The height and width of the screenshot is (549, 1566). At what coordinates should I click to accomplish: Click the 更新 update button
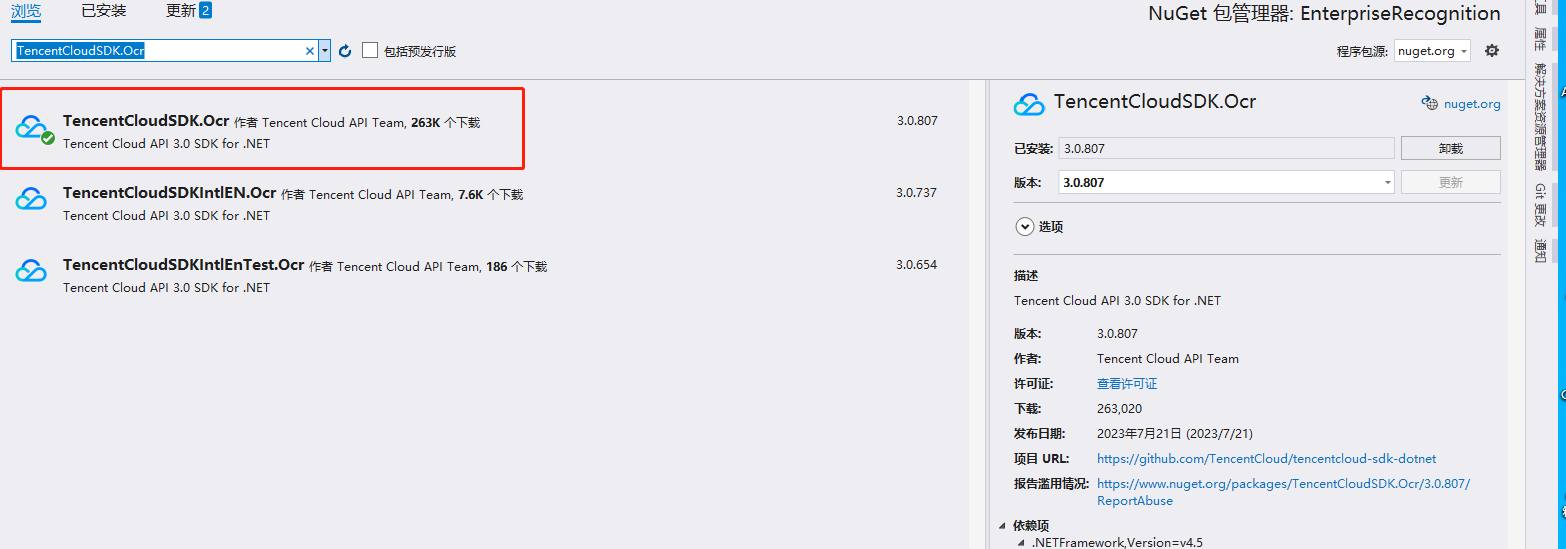(1450, 182)
